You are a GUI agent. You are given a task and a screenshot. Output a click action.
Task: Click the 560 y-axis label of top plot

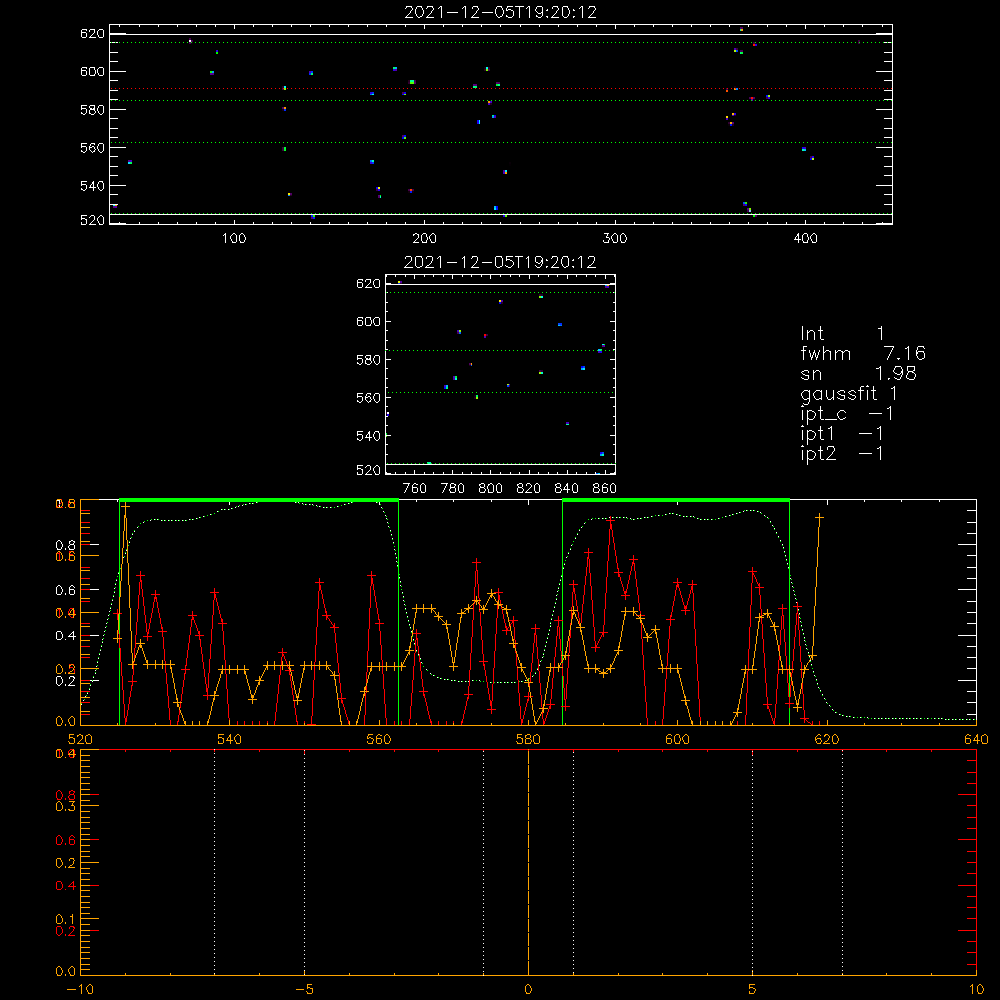(92, 148)
